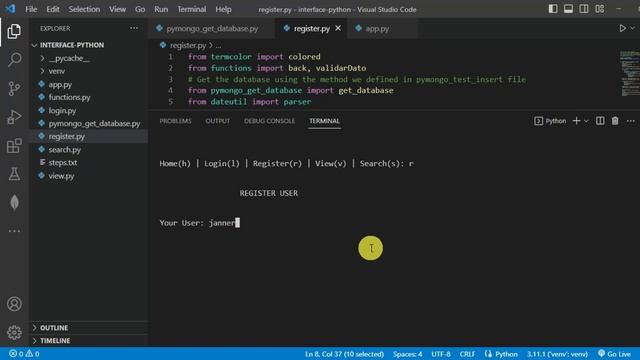Open the Go menu
This screenshot has height=360, width=640.
[140, 9]
